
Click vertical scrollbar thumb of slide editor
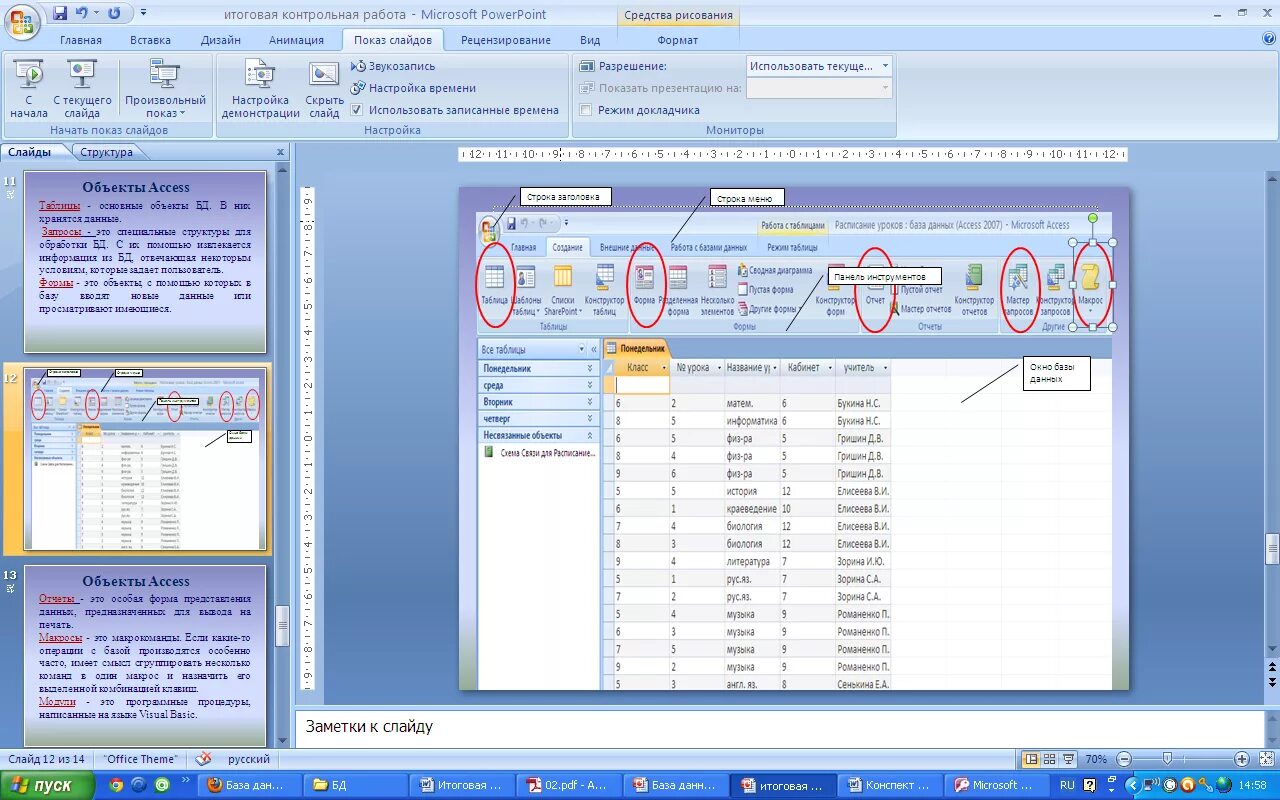point(1272,548)
